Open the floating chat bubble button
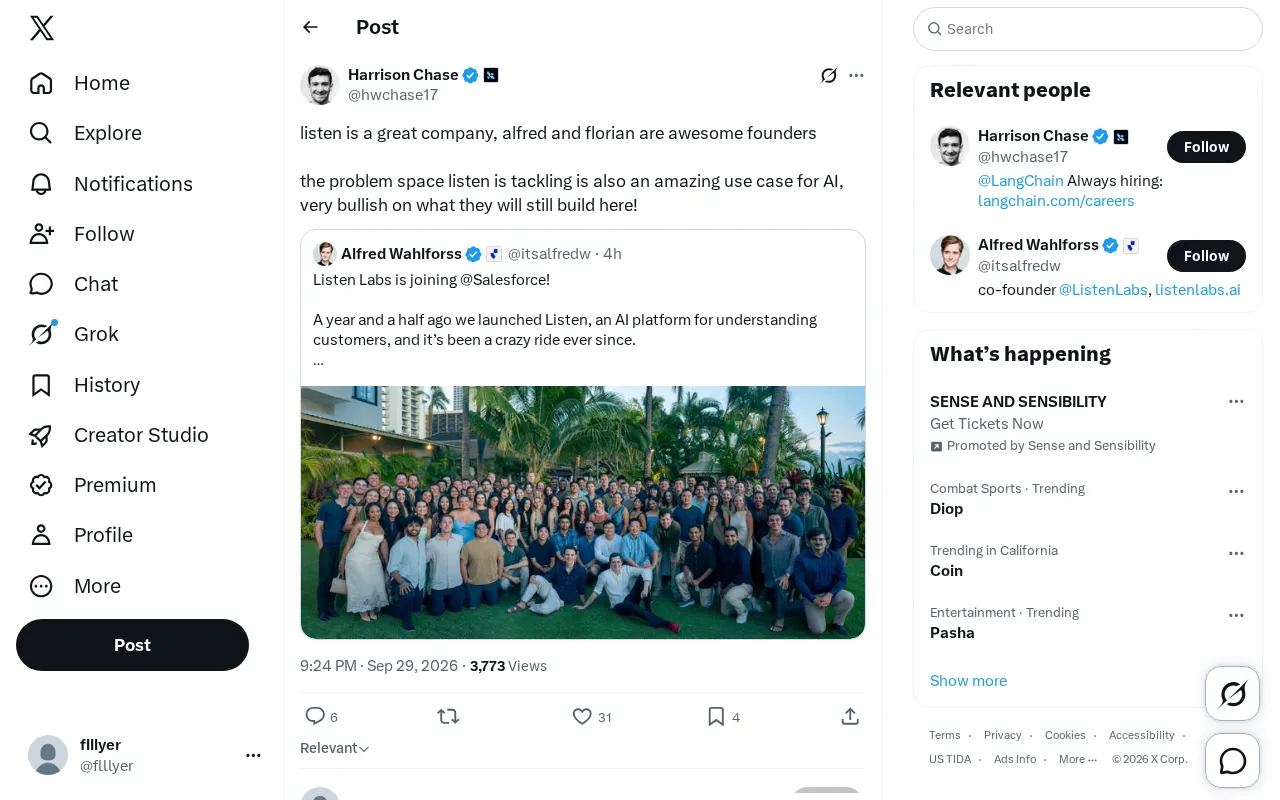Screen dimensions: 1280x800 (1233, 761)
